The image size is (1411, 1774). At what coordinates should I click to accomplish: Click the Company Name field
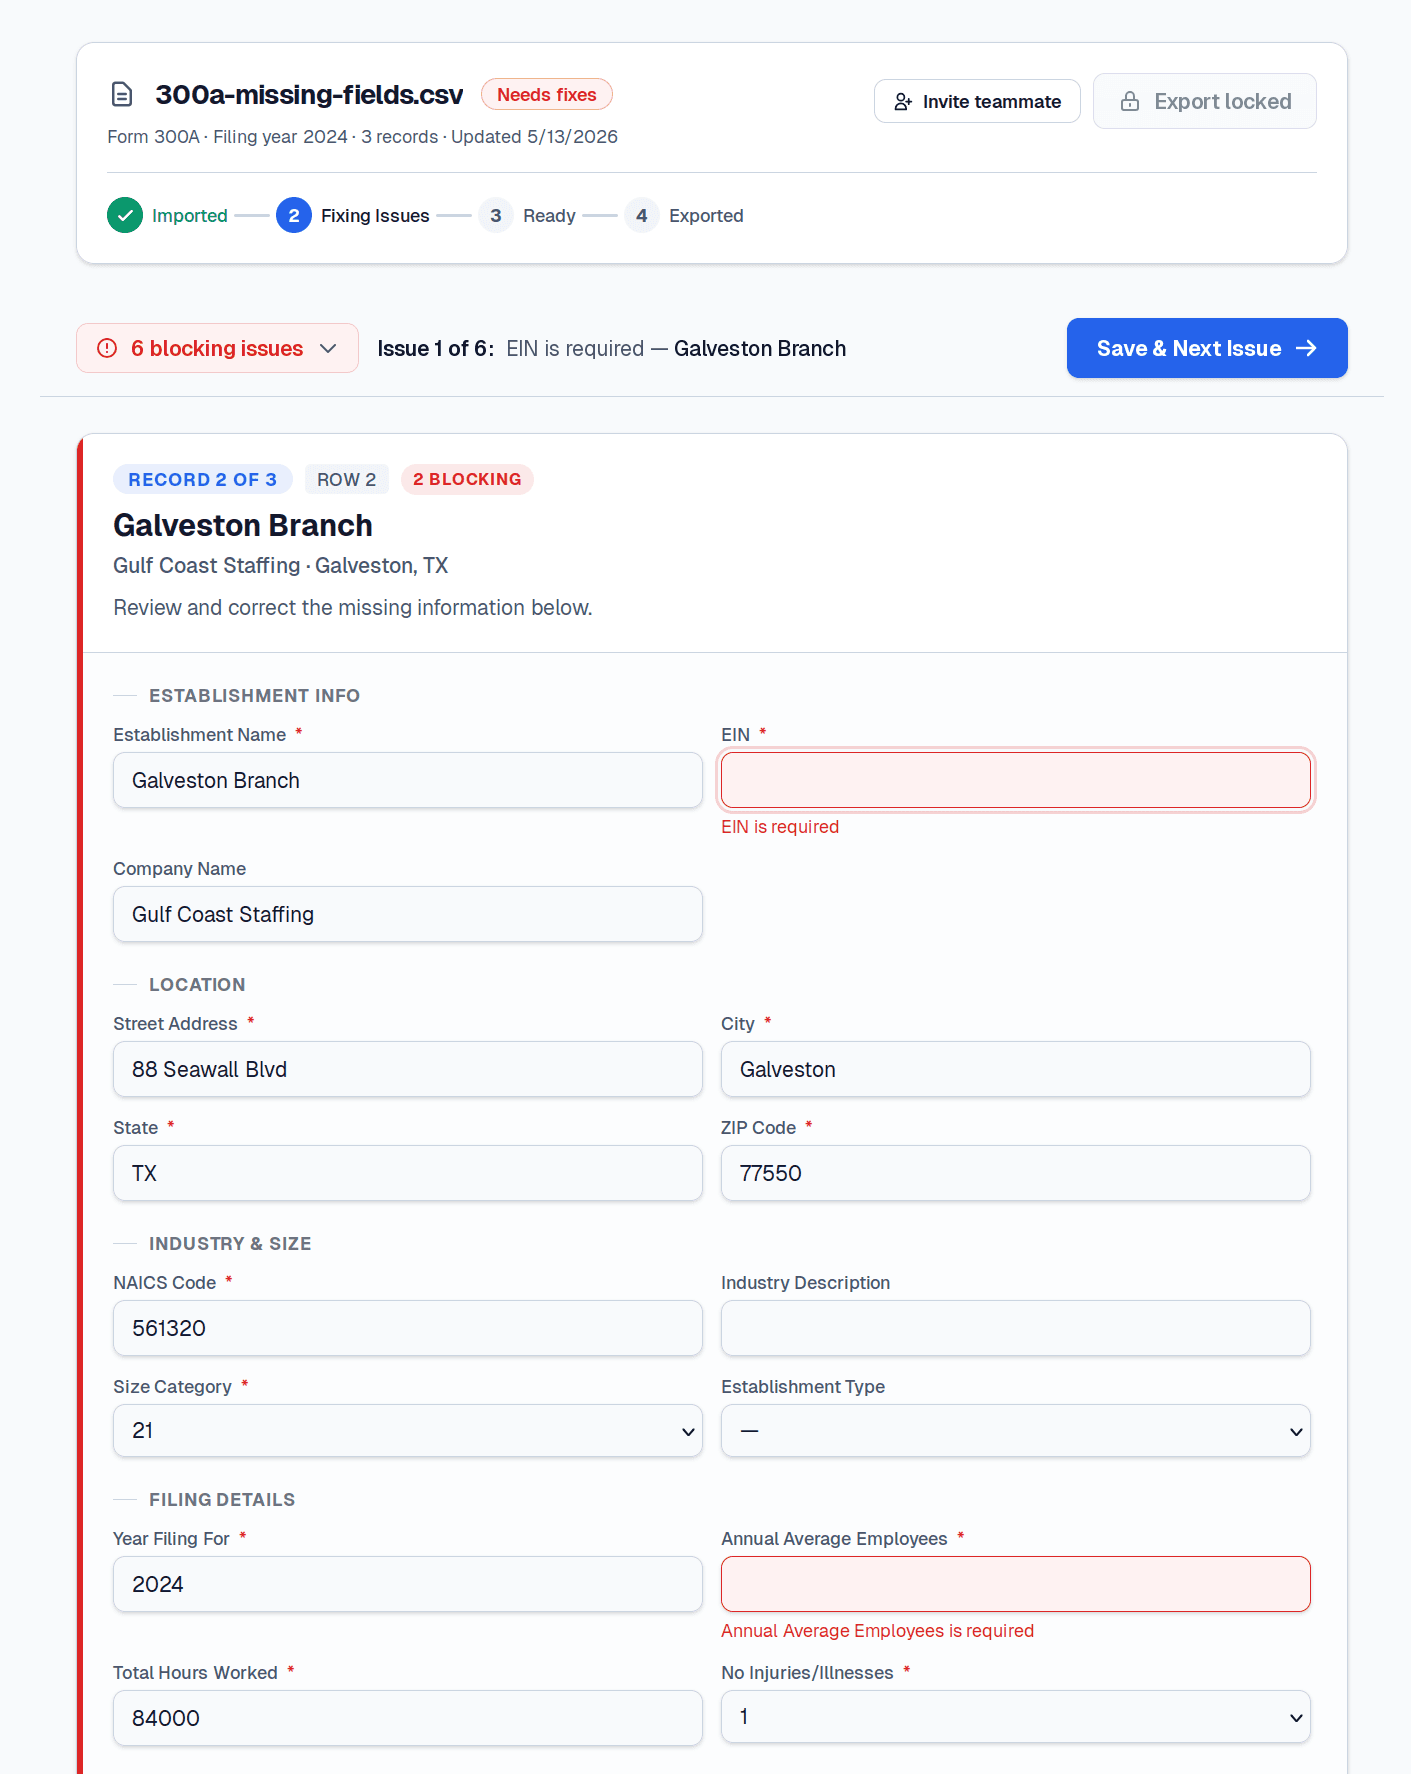point(408,914)
